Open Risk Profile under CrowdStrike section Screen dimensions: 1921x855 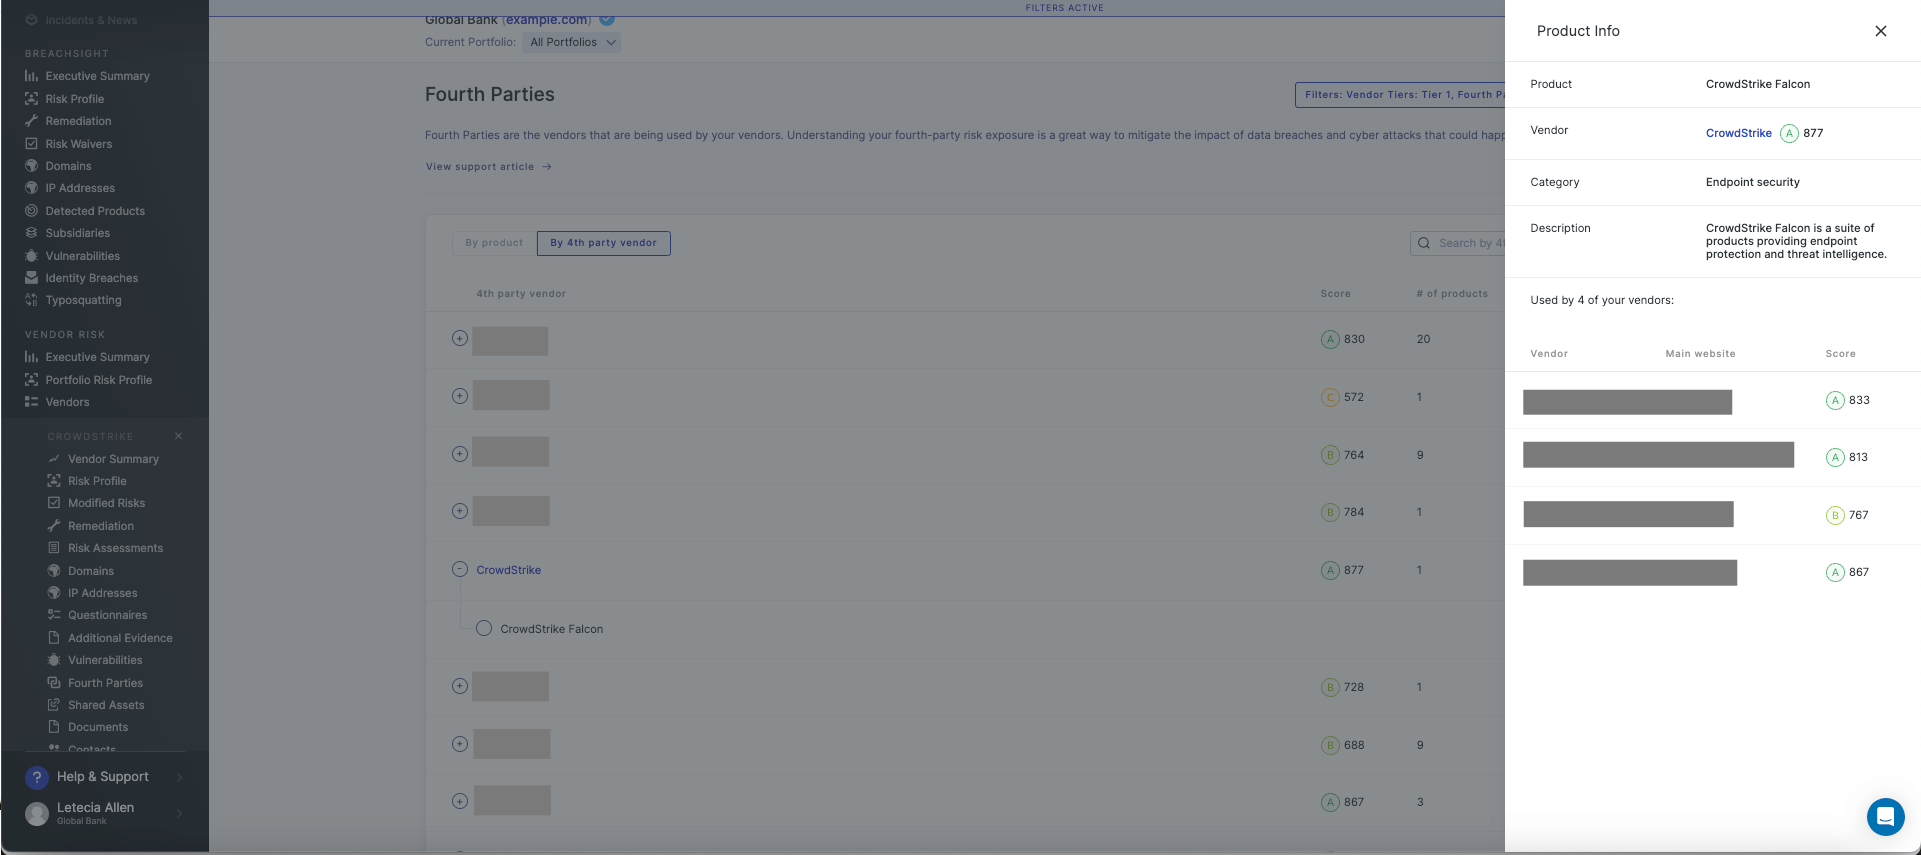coord(97,481)
